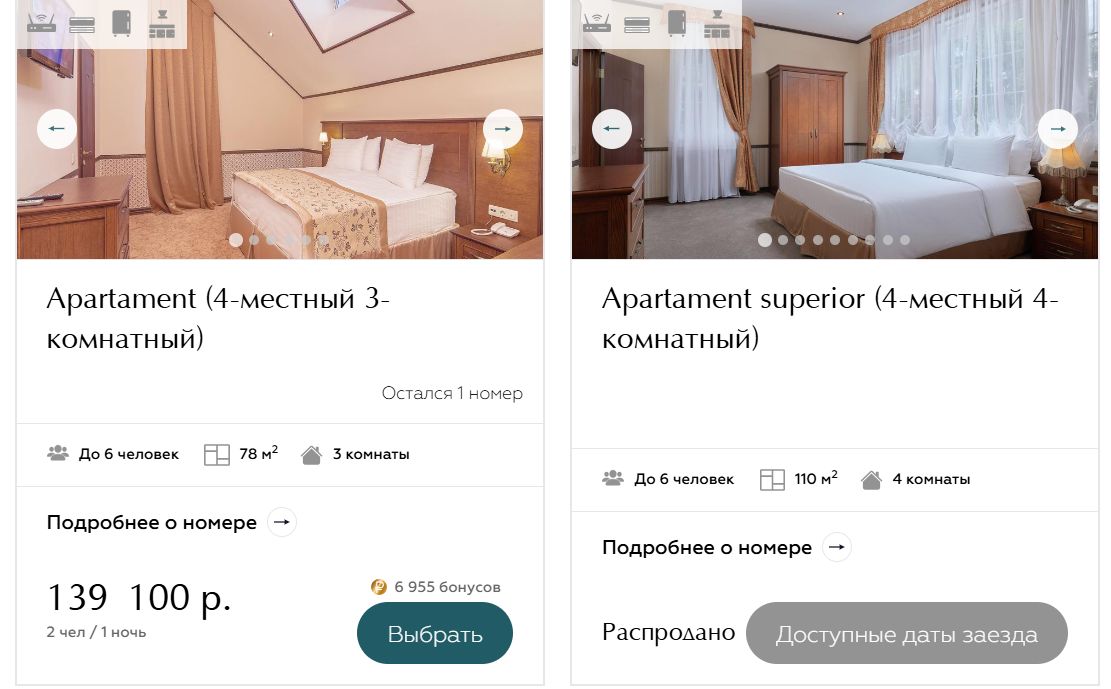Click the air conditioner icon on left room
Screen dimensions: 1111x689
pyautogui.click(x=82, y=26)
